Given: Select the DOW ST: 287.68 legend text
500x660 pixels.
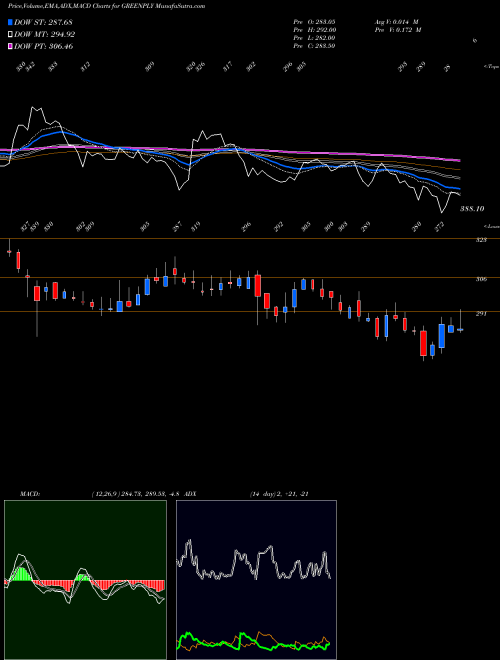Looking at the screenshot, I should pyautogui.click(x=43, y=22).
